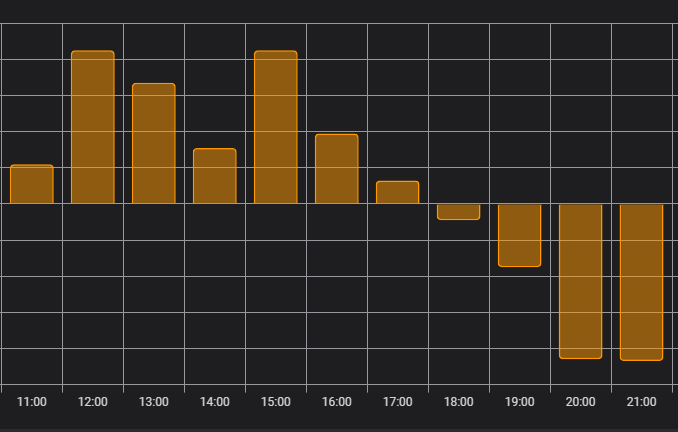The image size is (678, 432).
Task: Click the 11:00 time axis label
Action: tap(32, 402)
